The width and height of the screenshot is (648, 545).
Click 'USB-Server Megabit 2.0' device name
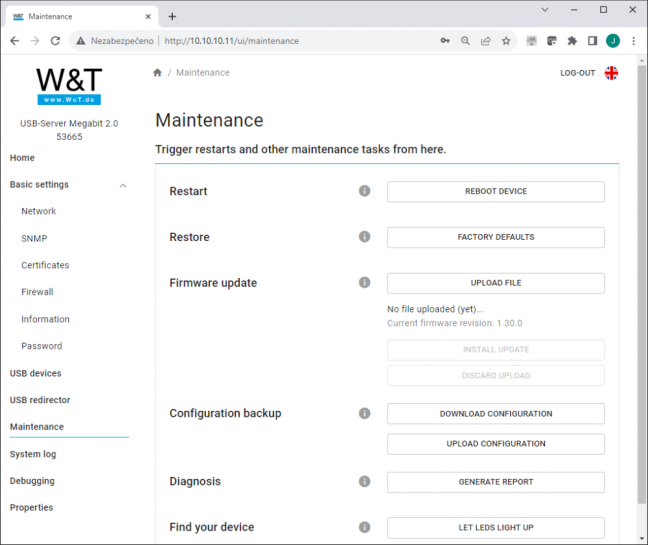69,124
